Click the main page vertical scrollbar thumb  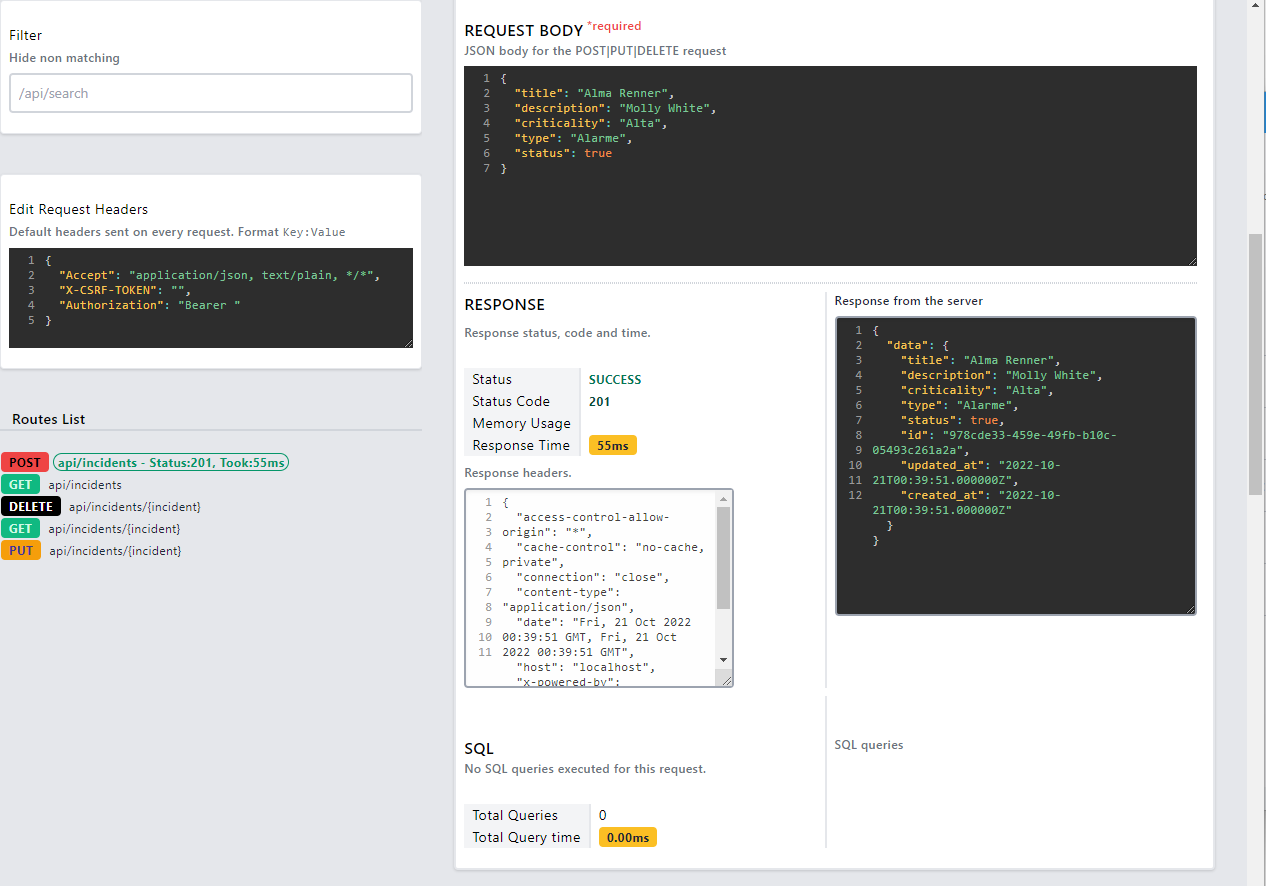coord(1256,364)
